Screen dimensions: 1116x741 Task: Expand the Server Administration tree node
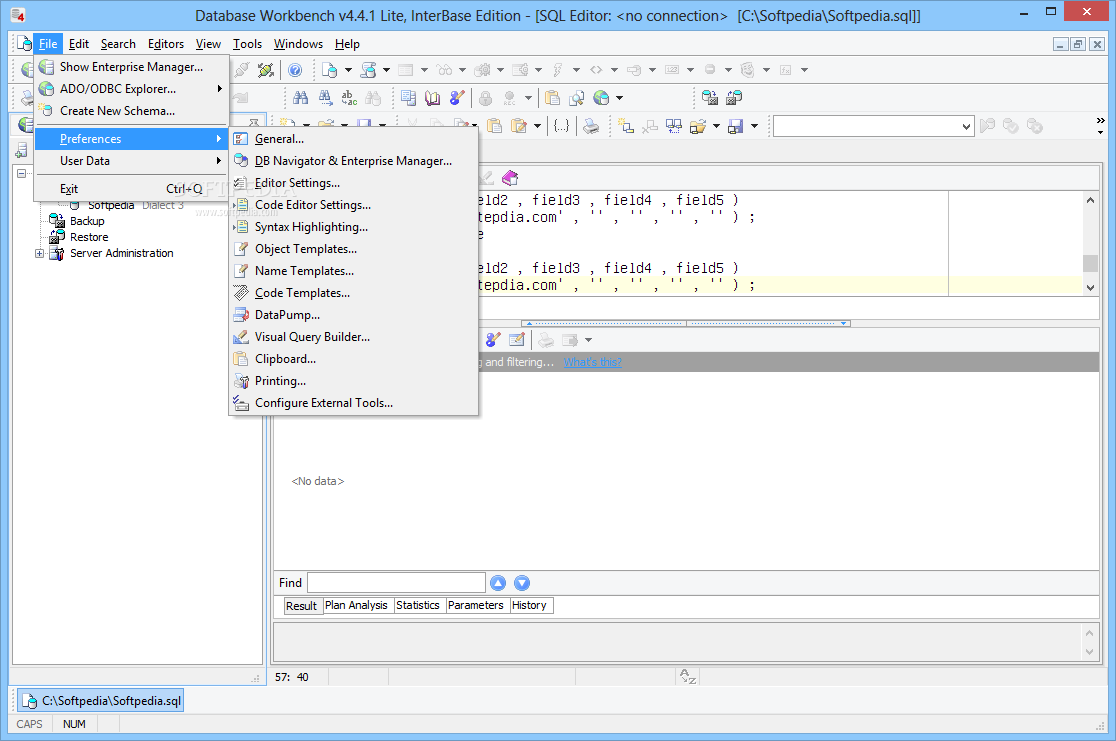tap(40, 254)
